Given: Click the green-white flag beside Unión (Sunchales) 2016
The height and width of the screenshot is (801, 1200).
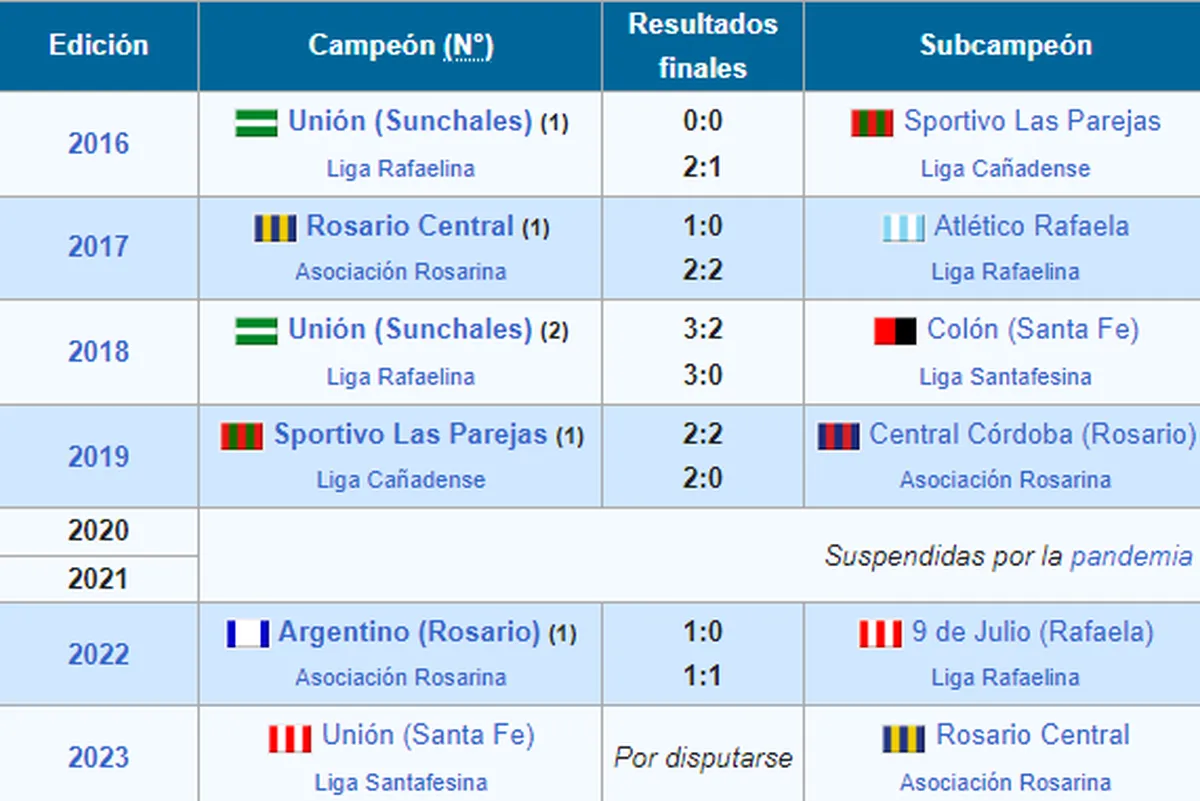Looking at the screenshot, I should 256,123.
